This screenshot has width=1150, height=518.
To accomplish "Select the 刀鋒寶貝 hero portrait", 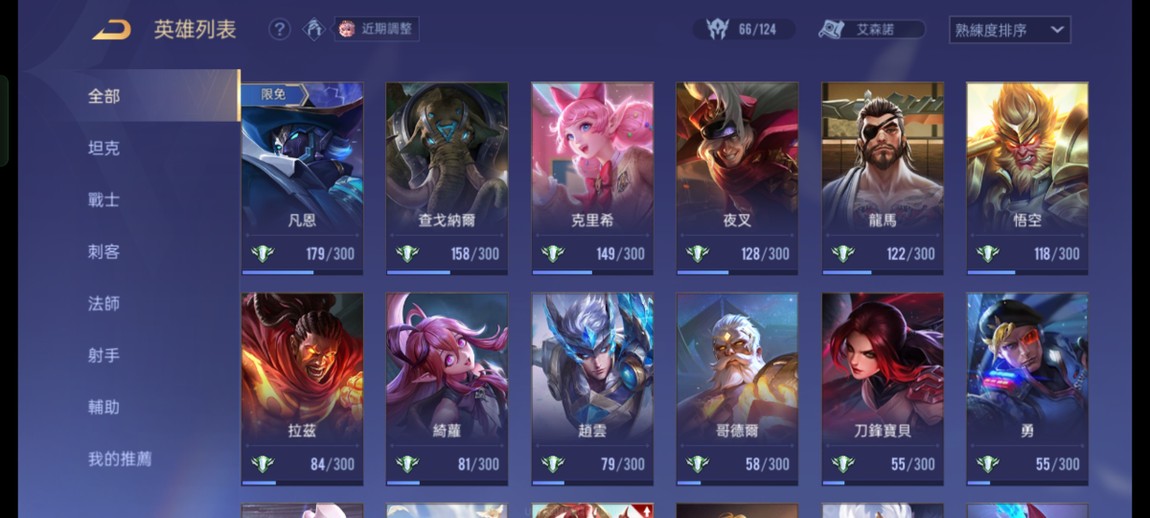I will pyautogui.click(x=882, y=367).
